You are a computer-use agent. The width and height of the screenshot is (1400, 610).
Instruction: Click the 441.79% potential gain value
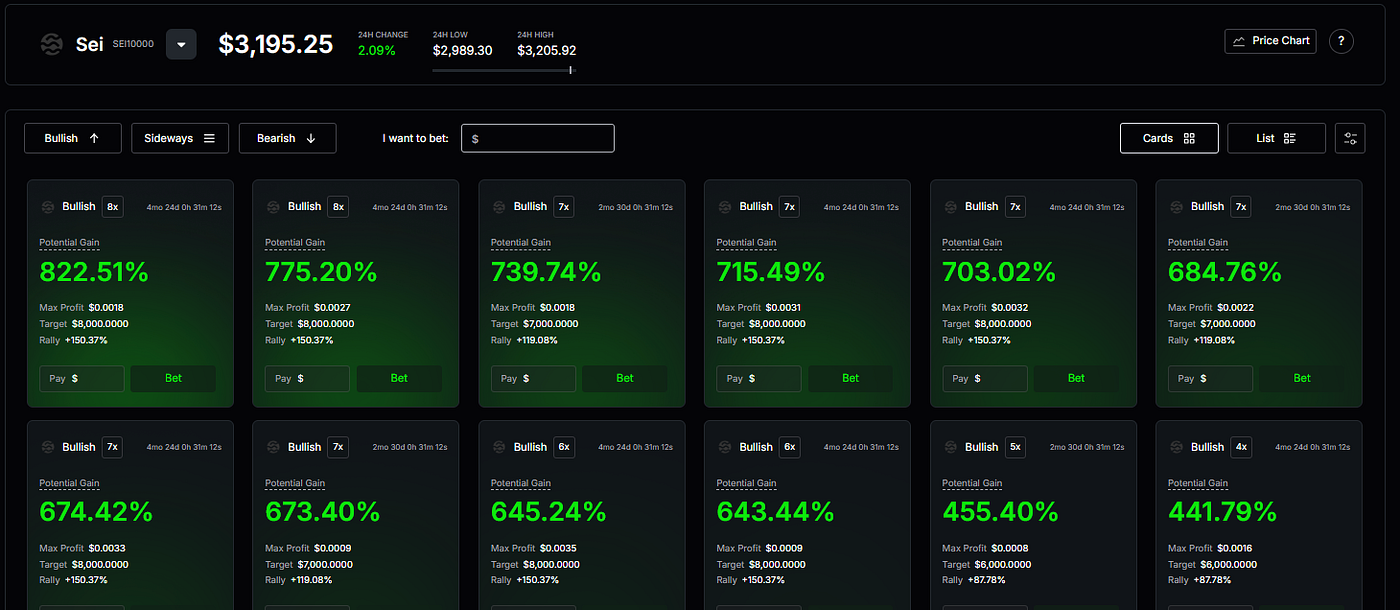[x=1223, y=512]
